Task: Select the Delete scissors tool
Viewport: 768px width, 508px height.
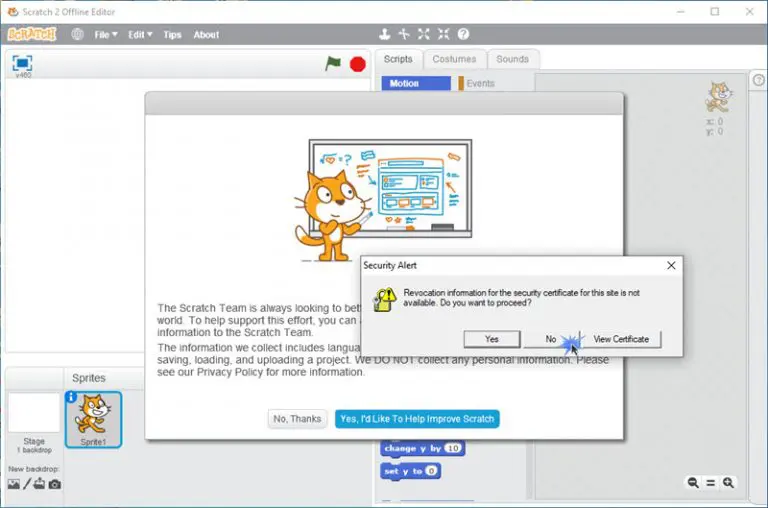Action: click(404, 34)
